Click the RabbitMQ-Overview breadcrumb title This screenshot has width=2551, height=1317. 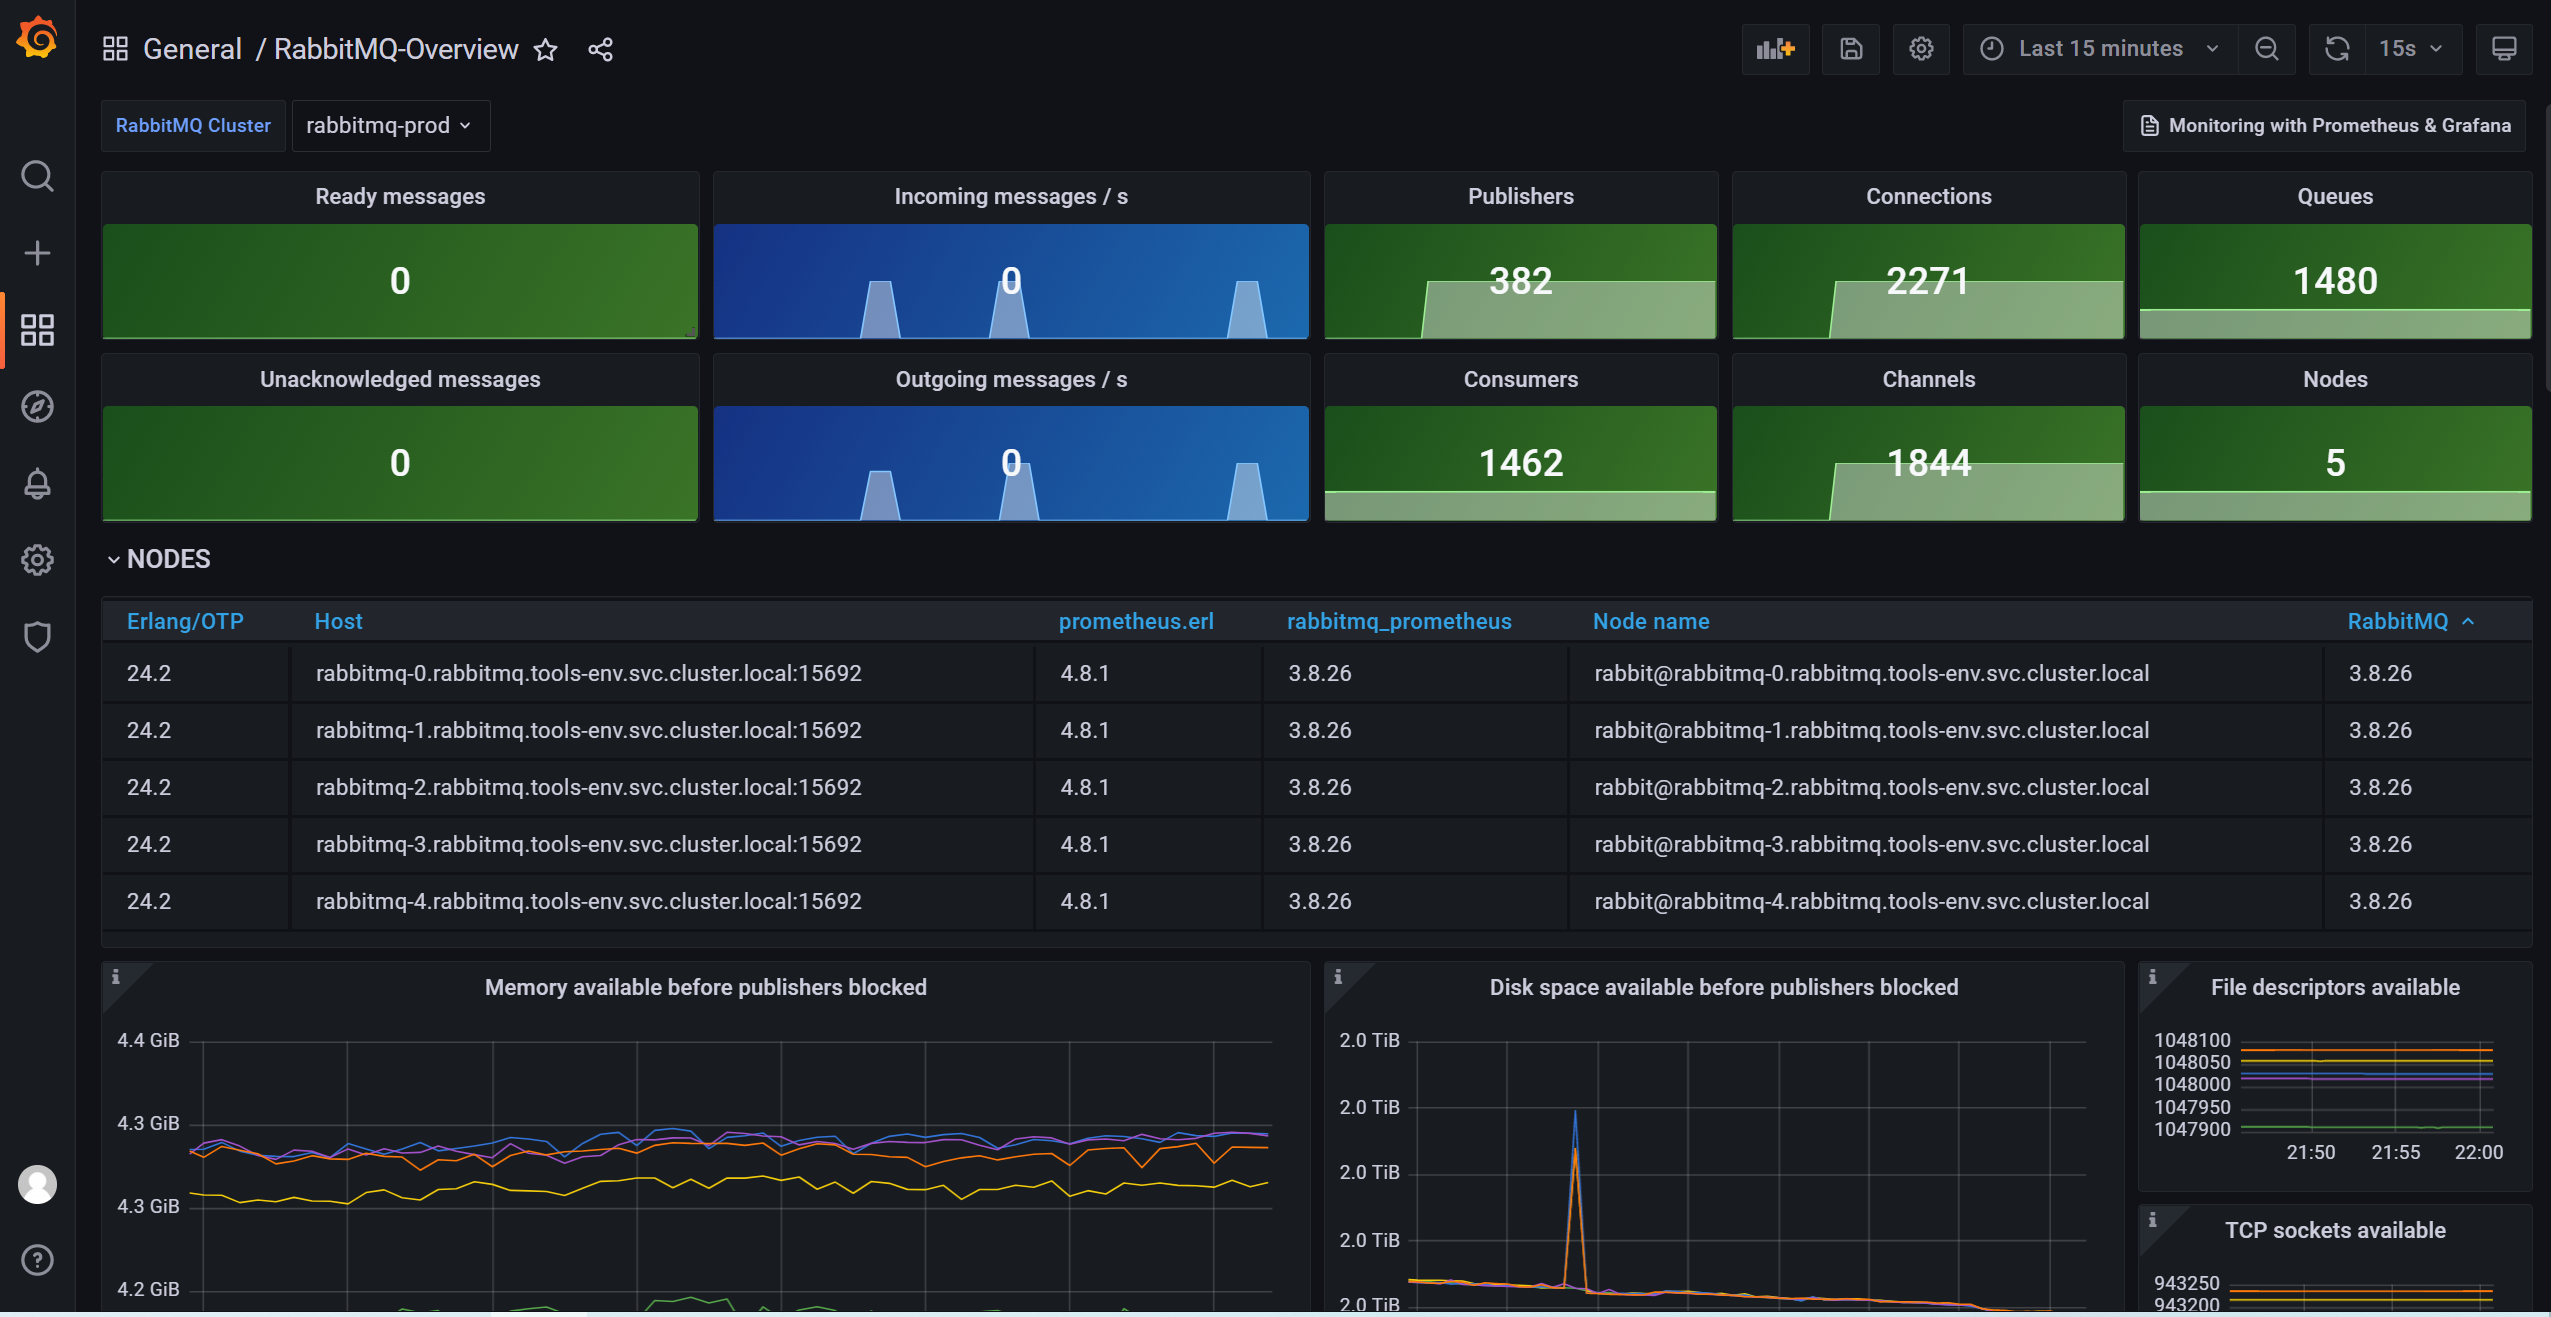click(x=396, y=49)
